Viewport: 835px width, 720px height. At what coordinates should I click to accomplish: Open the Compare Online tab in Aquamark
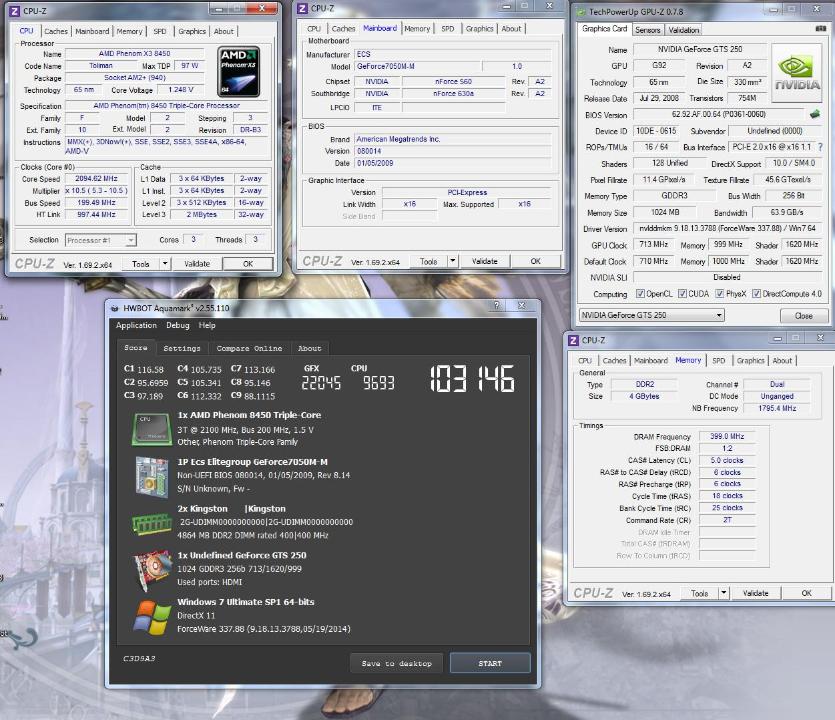pos(249,348)
